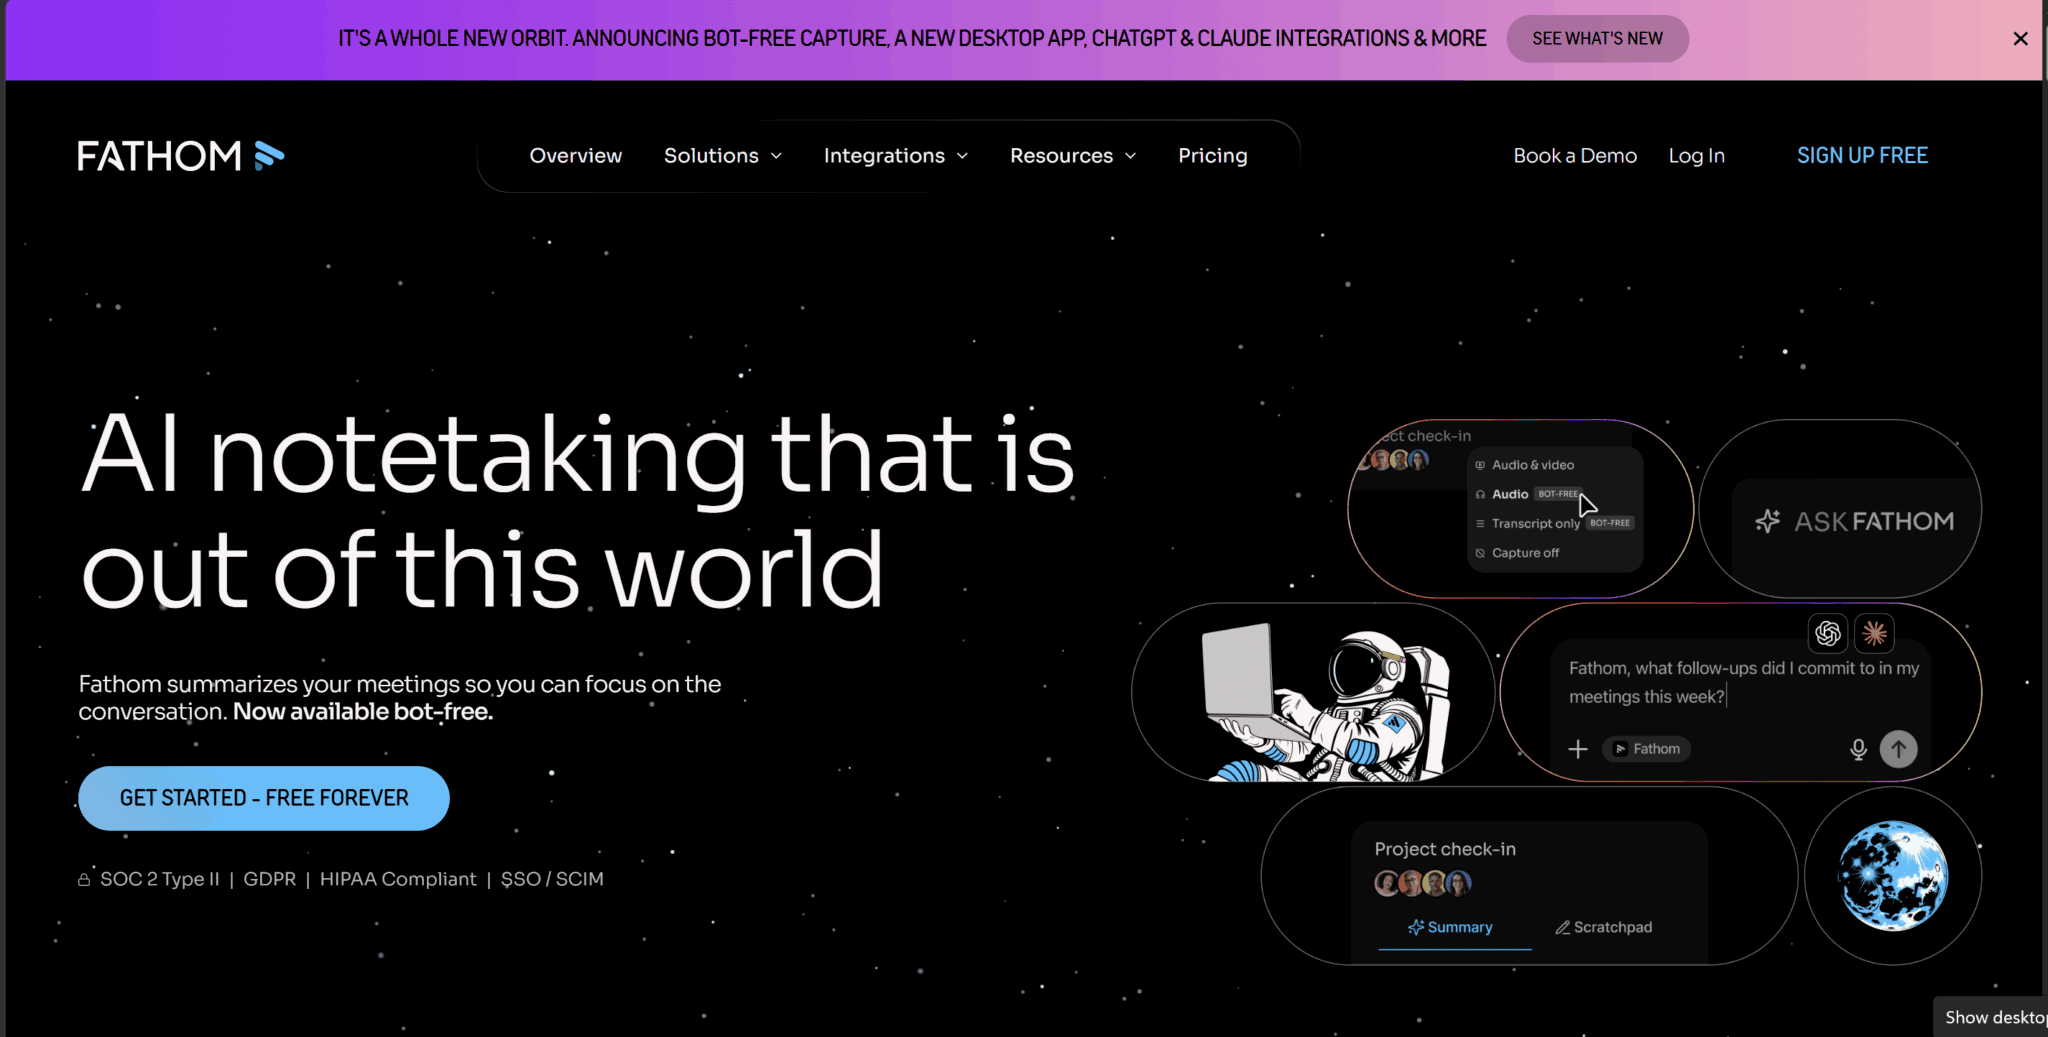Click the Show desktop button
Screen dimensions: 2048x1037
pyautogui.click(x=1991, y=1017)
